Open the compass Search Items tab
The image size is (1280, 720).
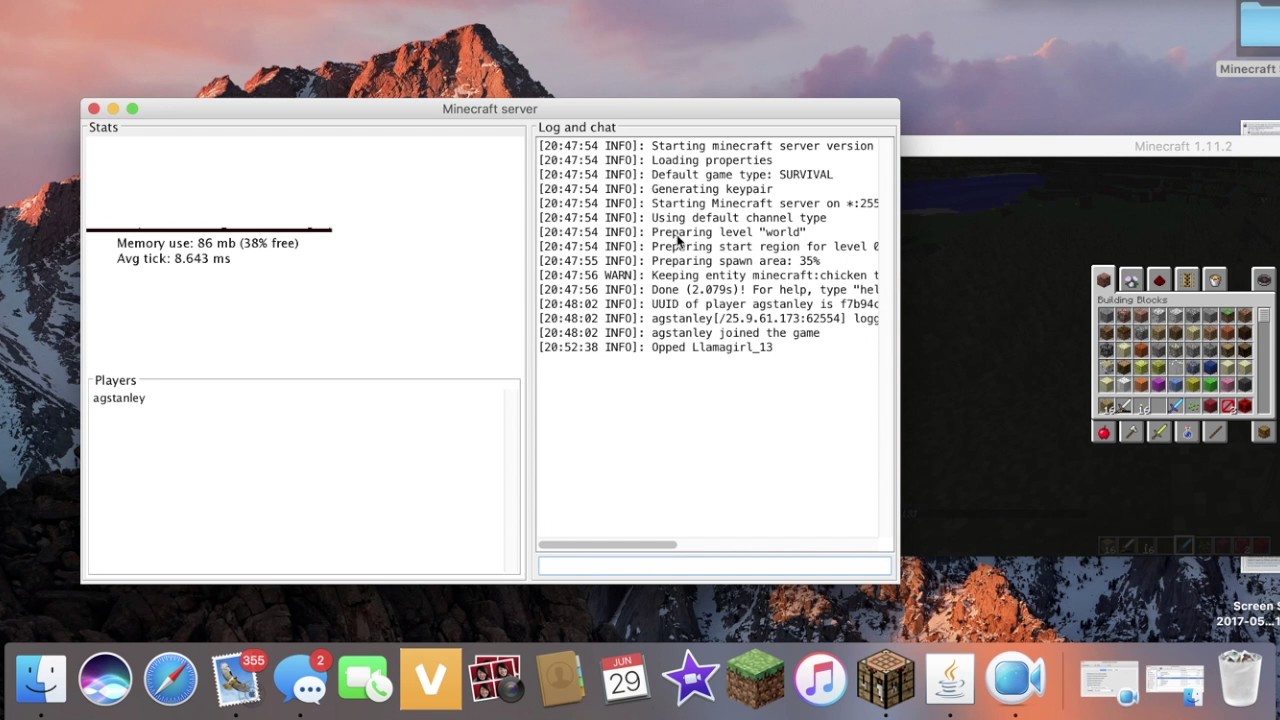click(1263, 280)
